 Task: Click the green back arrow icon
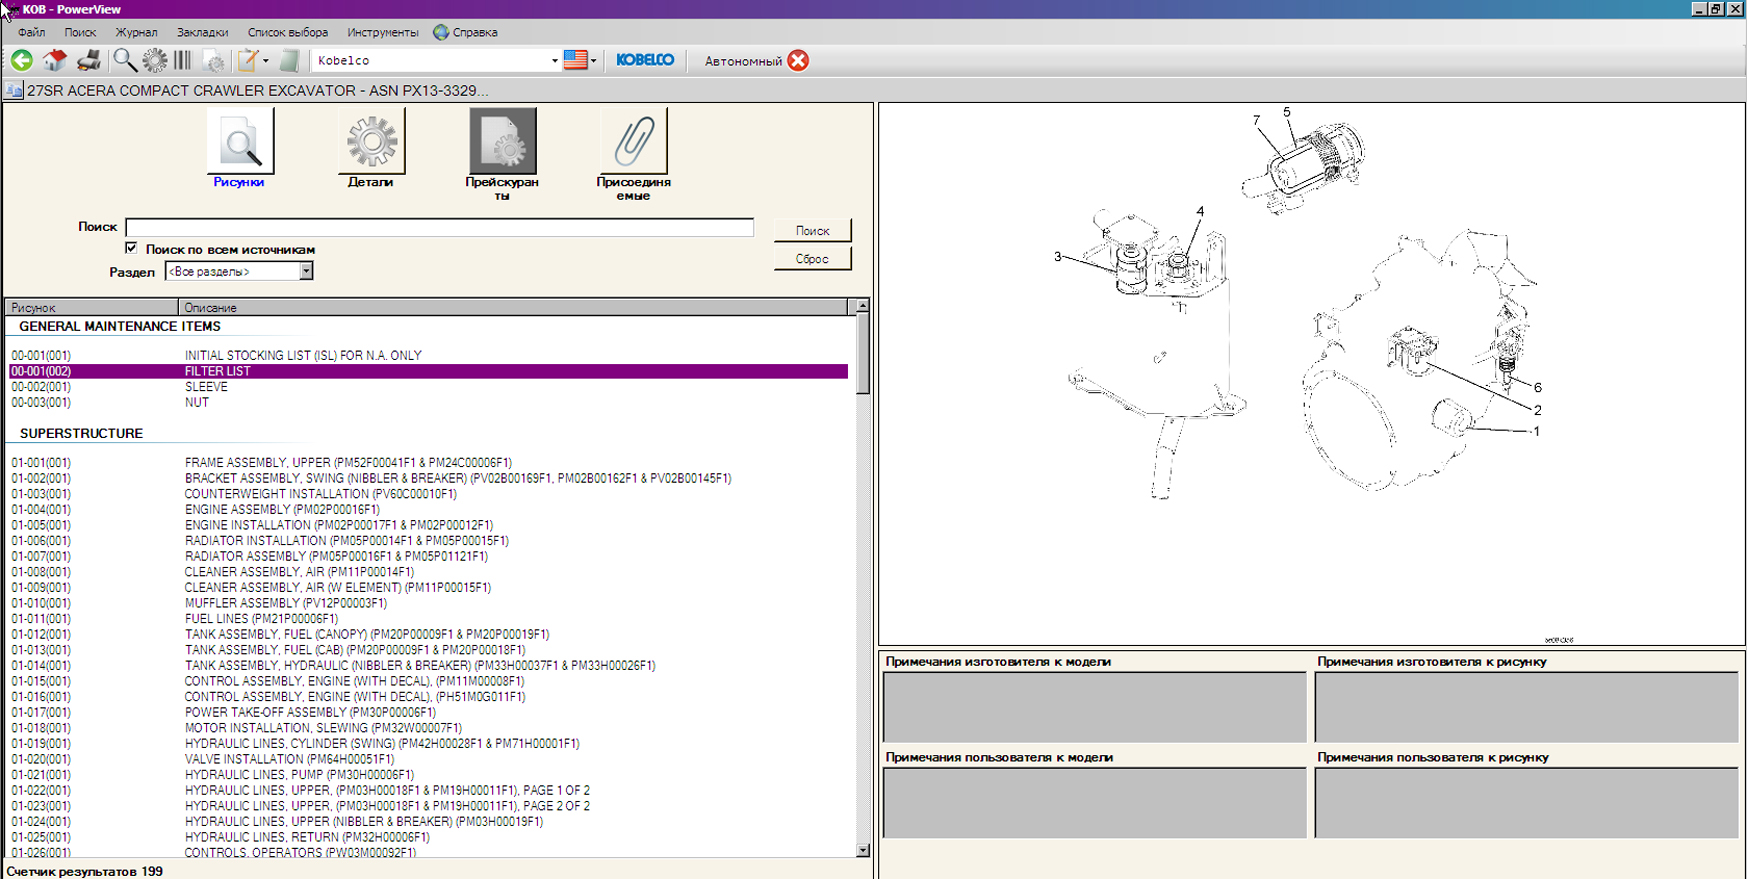point(22,61)
